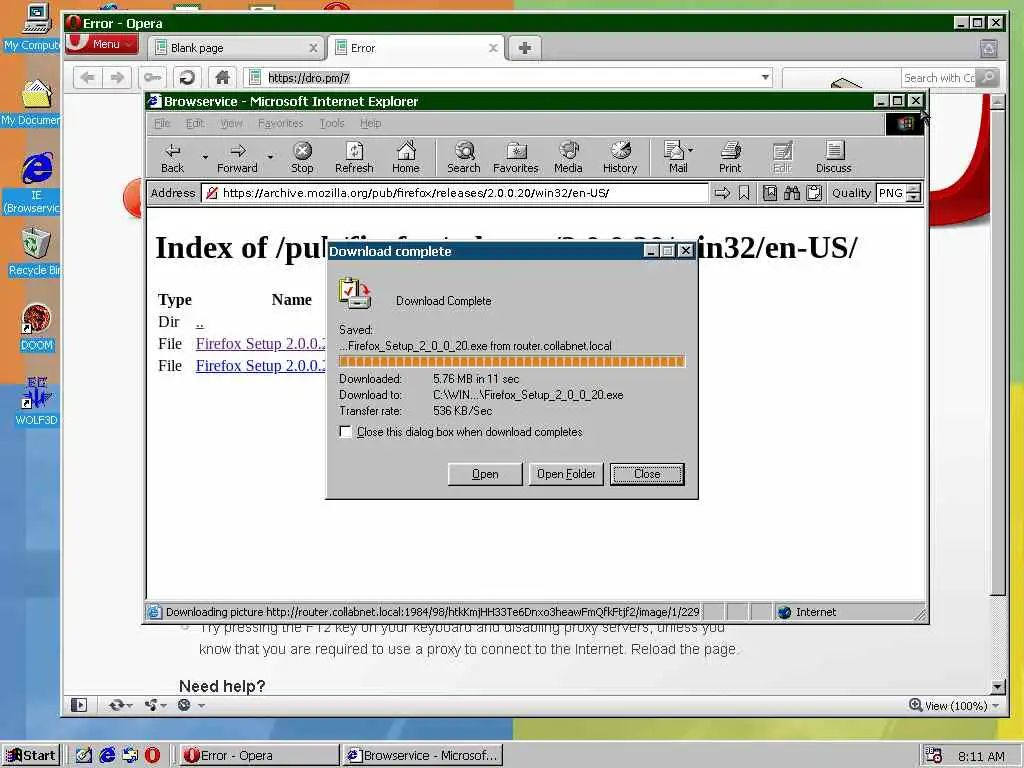The height and width of the screenshot is (768, 1024).
Task: Open the Favorites menu in Internet Explorer
Action: (280, 123)
